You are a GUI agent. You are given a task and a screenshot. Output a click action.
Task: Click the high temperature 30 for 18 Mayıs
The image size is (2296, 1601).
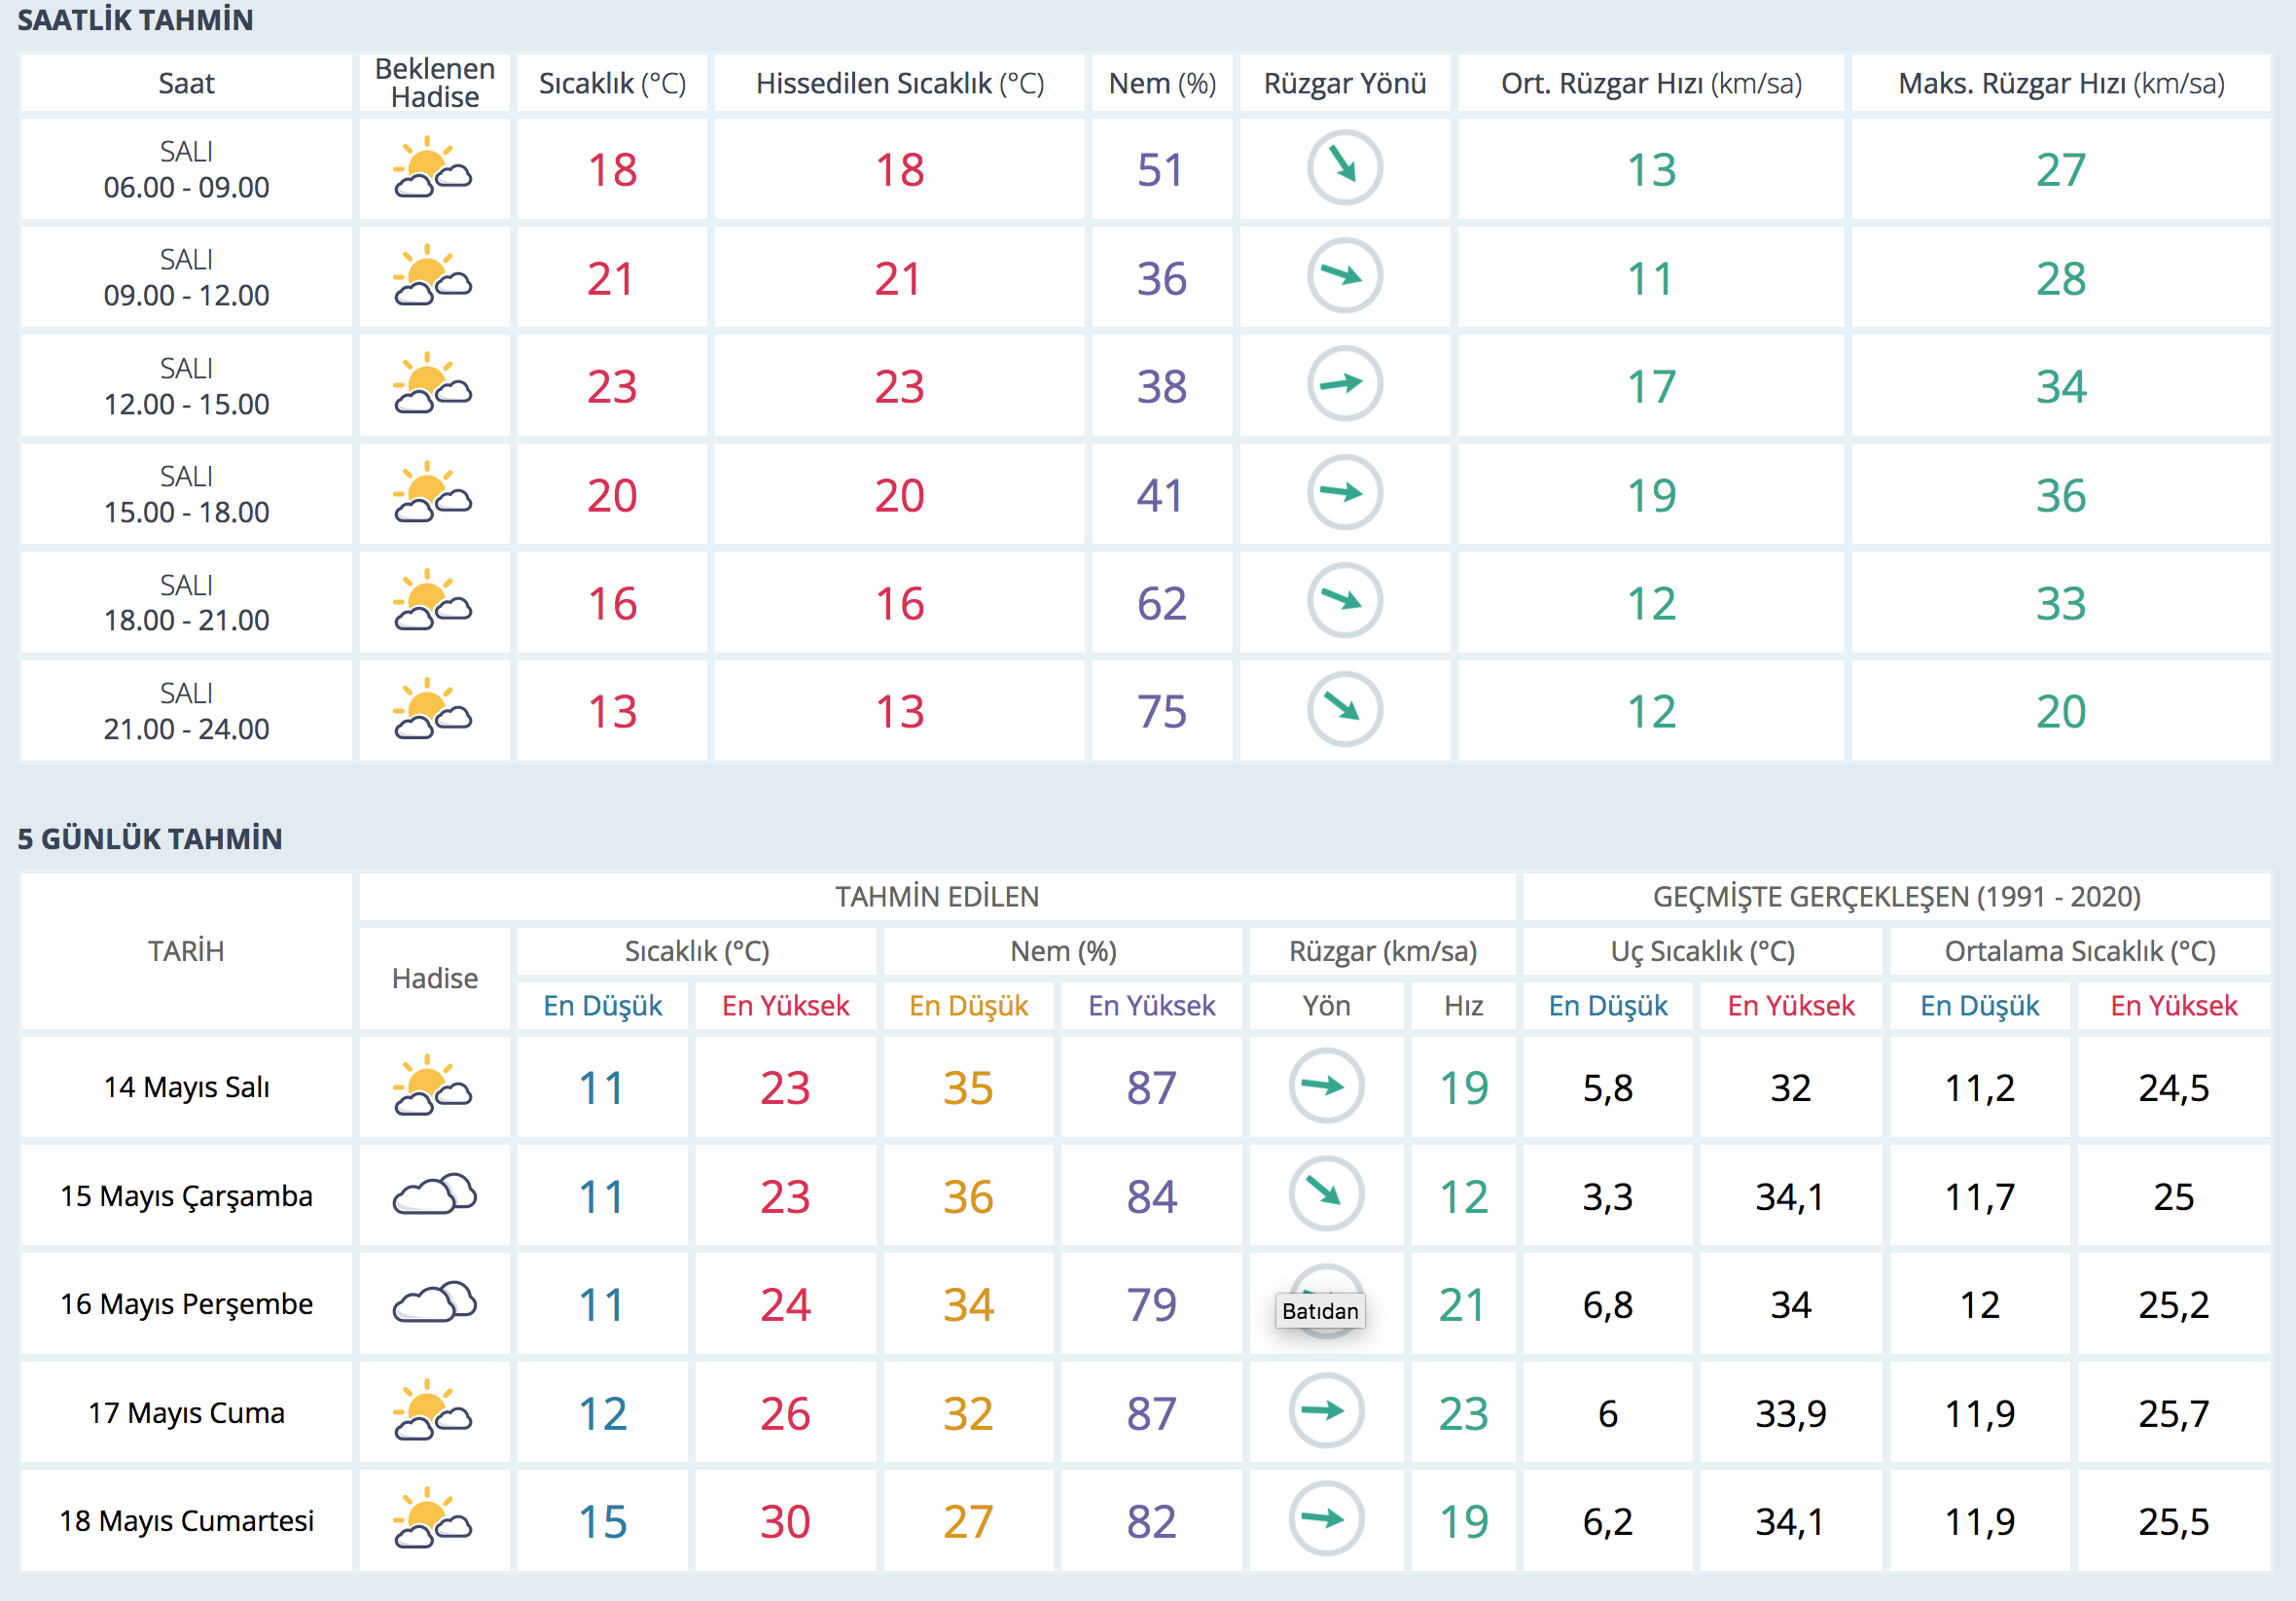tap(784, 1521)
